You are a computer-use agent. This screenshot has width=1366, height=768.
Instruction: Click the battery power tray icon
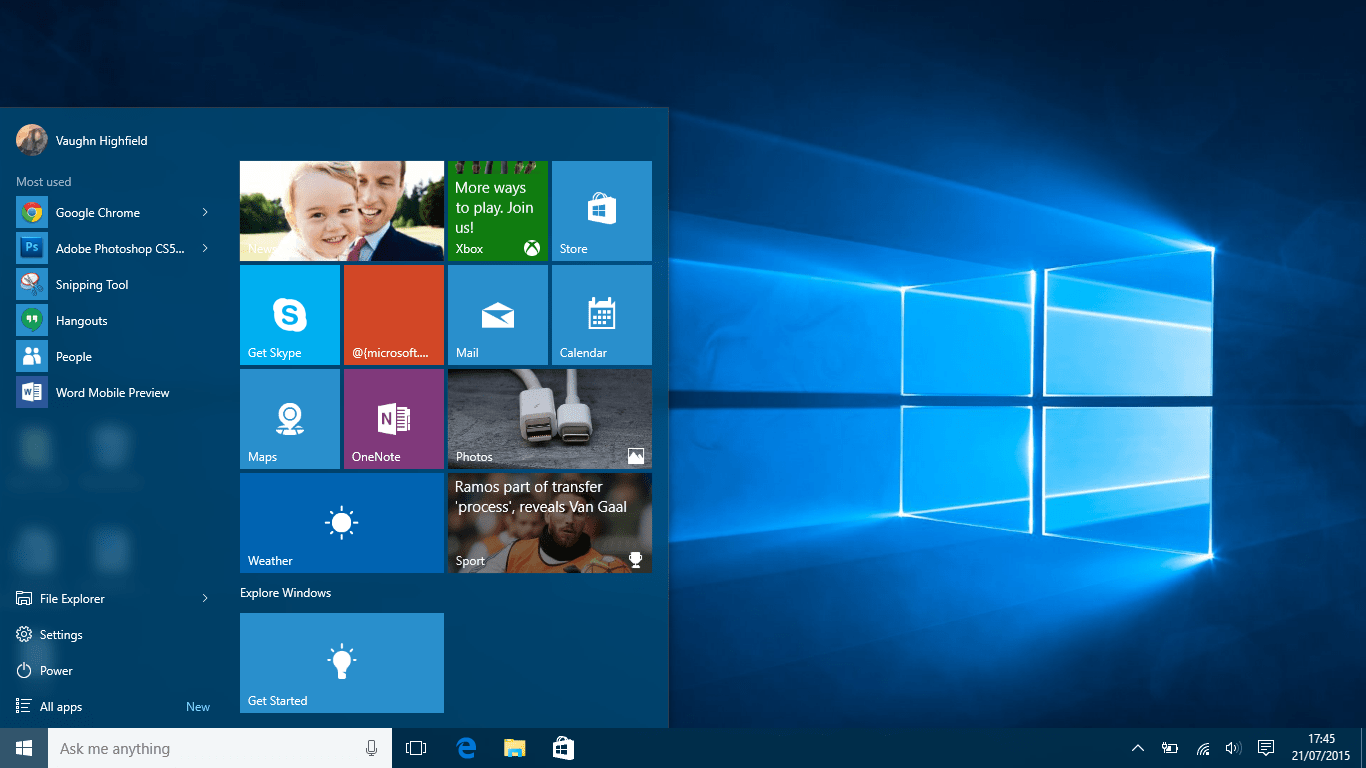[x=1170, y=748]
